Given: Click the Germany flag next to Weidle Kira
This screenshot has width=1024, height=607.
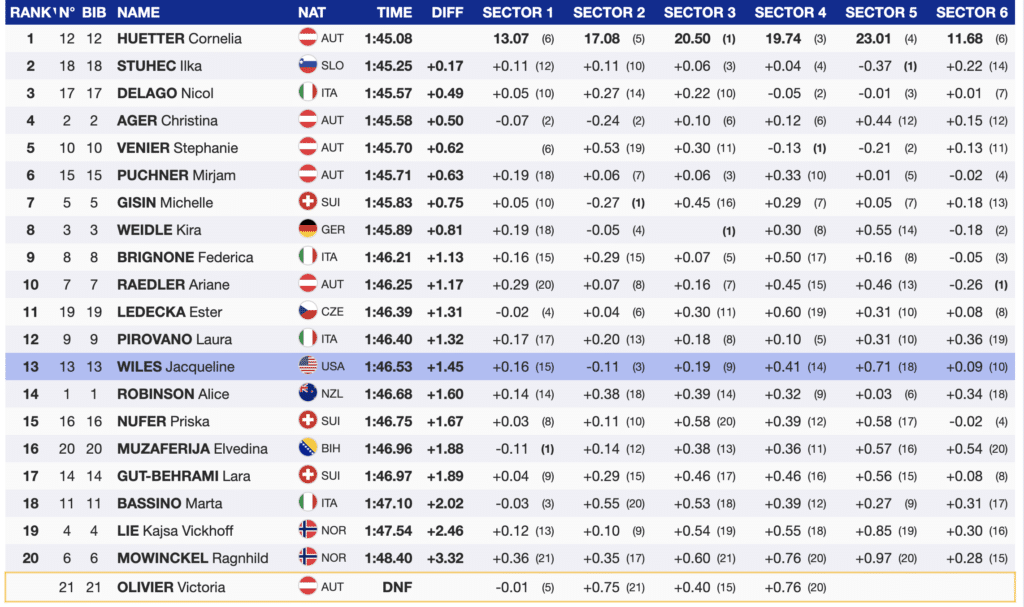Looking at the screenshot, I should coord(308,229).
